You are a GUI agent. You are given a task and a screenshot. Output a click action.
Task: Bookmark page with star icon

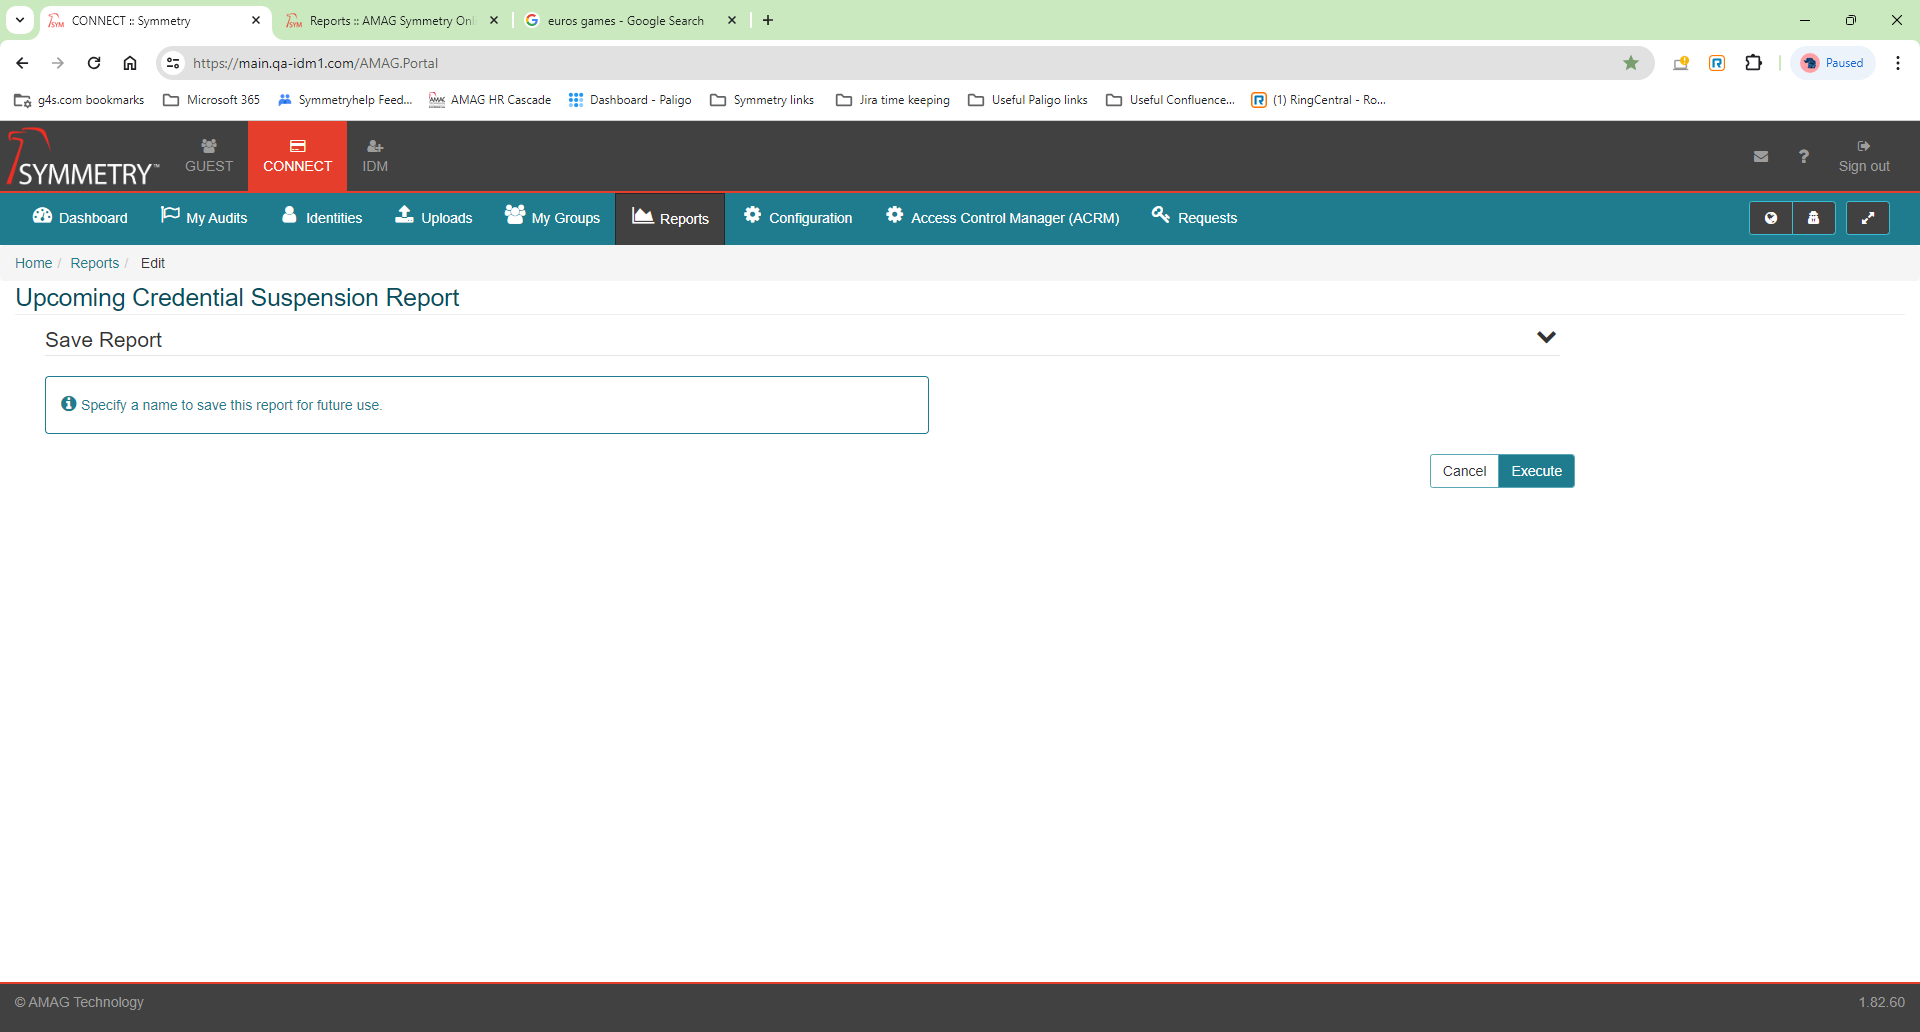coord(1631,63)
